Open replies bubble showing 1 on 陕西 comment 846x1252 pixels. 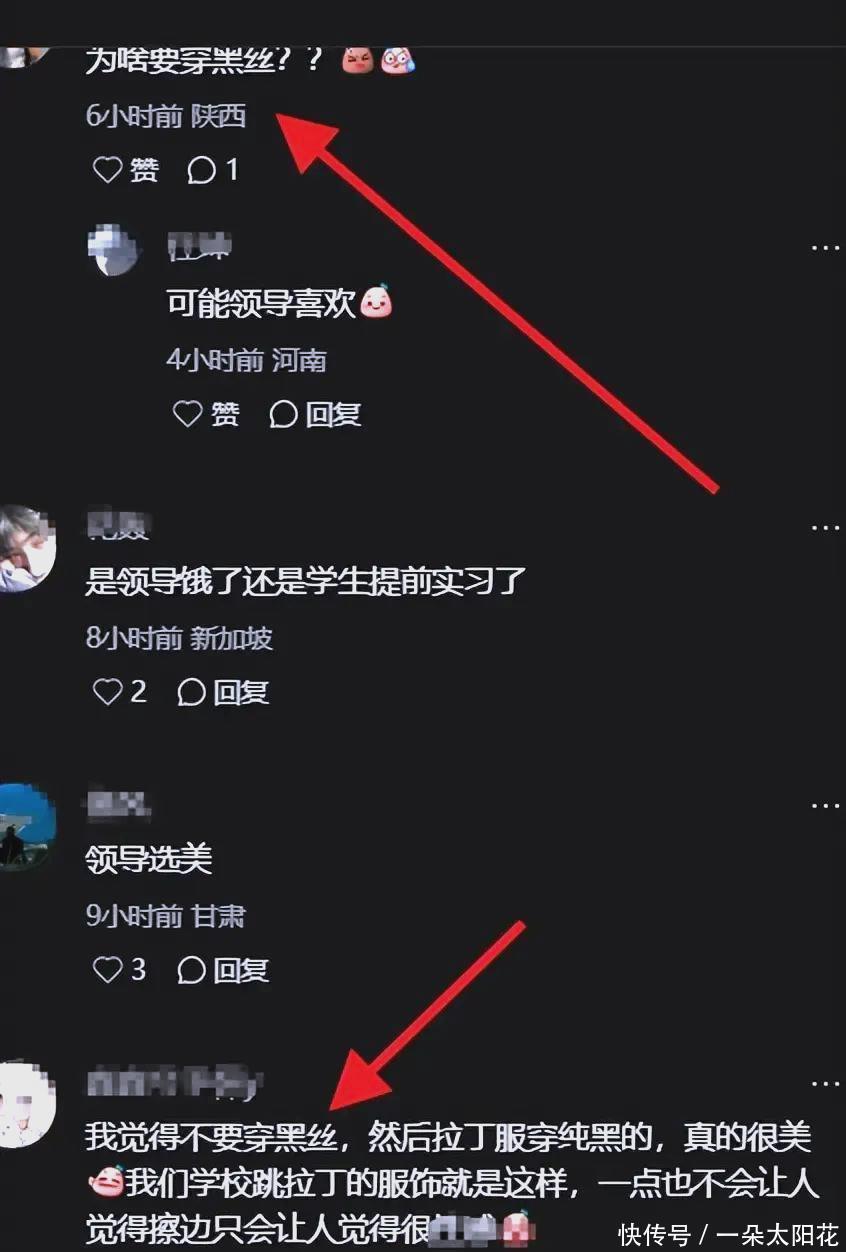click(213, 170)
